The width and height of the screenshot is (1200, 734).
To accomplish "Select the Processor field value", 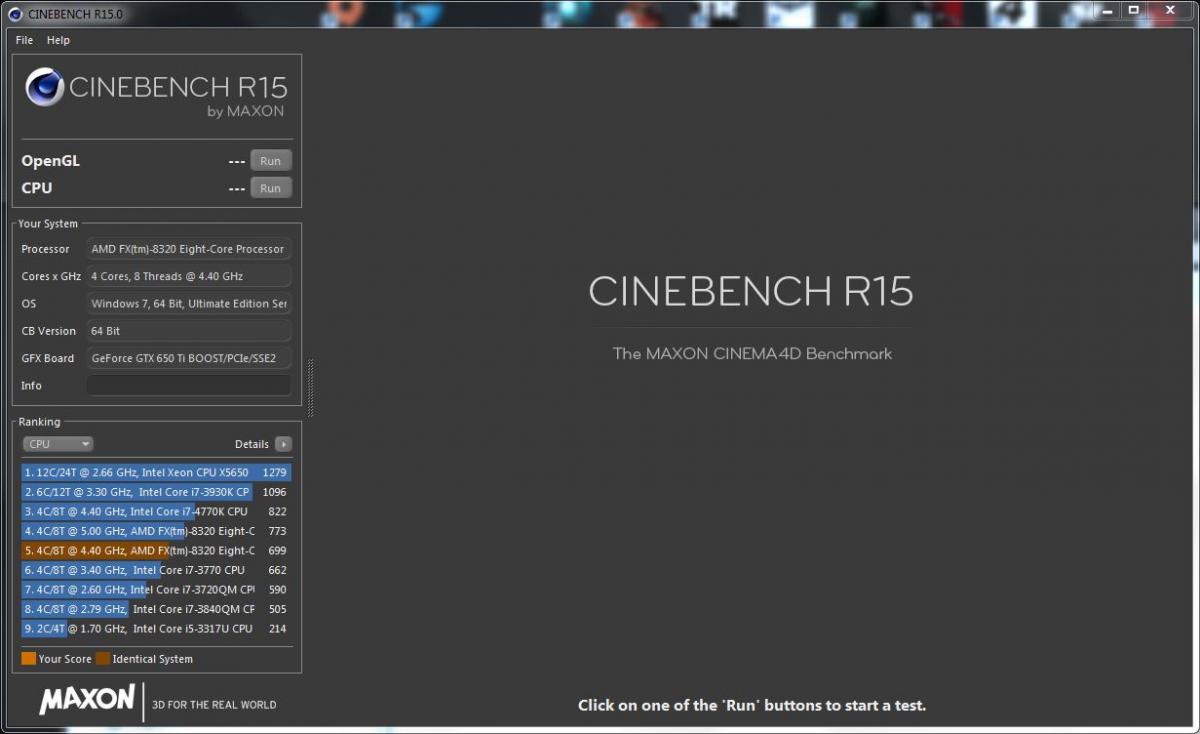I will tap(189, 249).
